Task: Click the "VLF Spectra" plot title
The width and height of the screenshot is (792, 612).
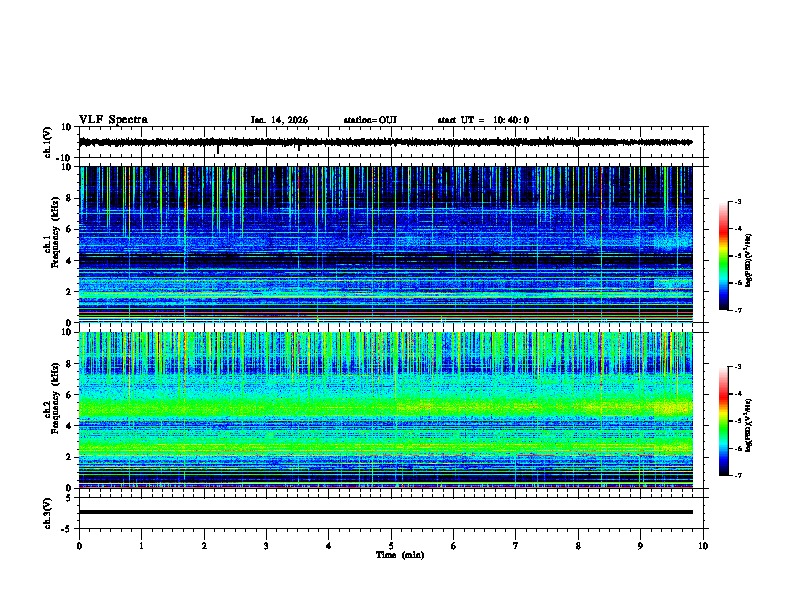Action: [113, 120]
